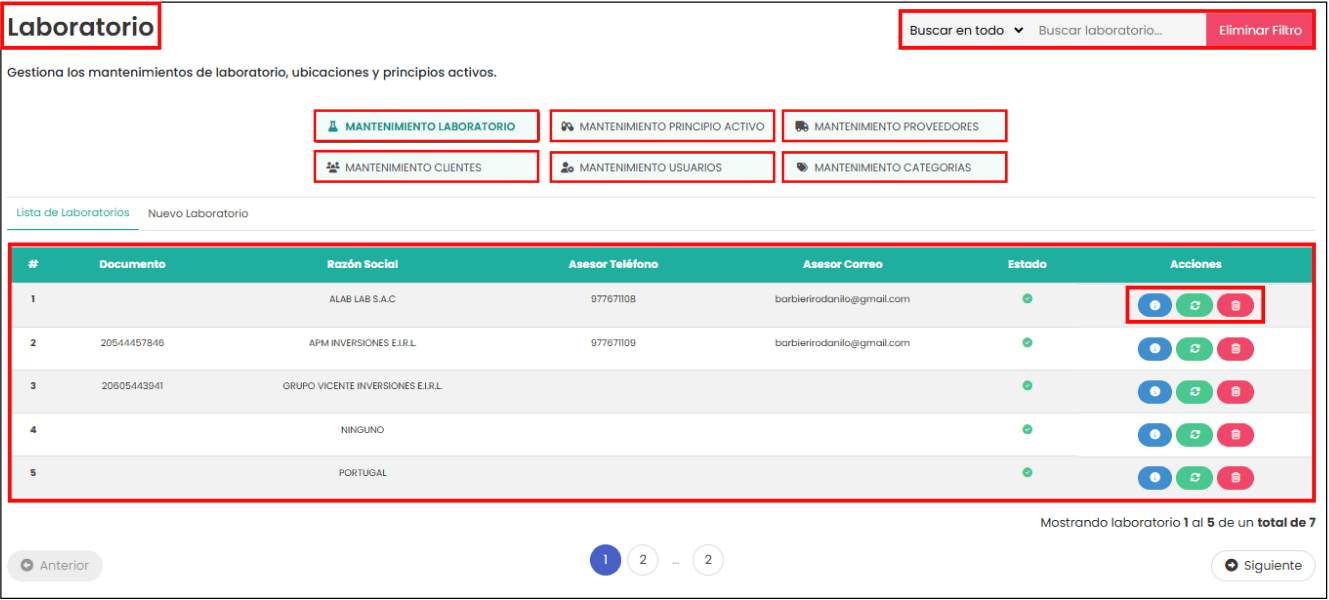Click the info icon for ALAB LAB S.A.C
The width and height of the screenshot is (1329, 600).
pyautogui.click(x=1155, y=306)
